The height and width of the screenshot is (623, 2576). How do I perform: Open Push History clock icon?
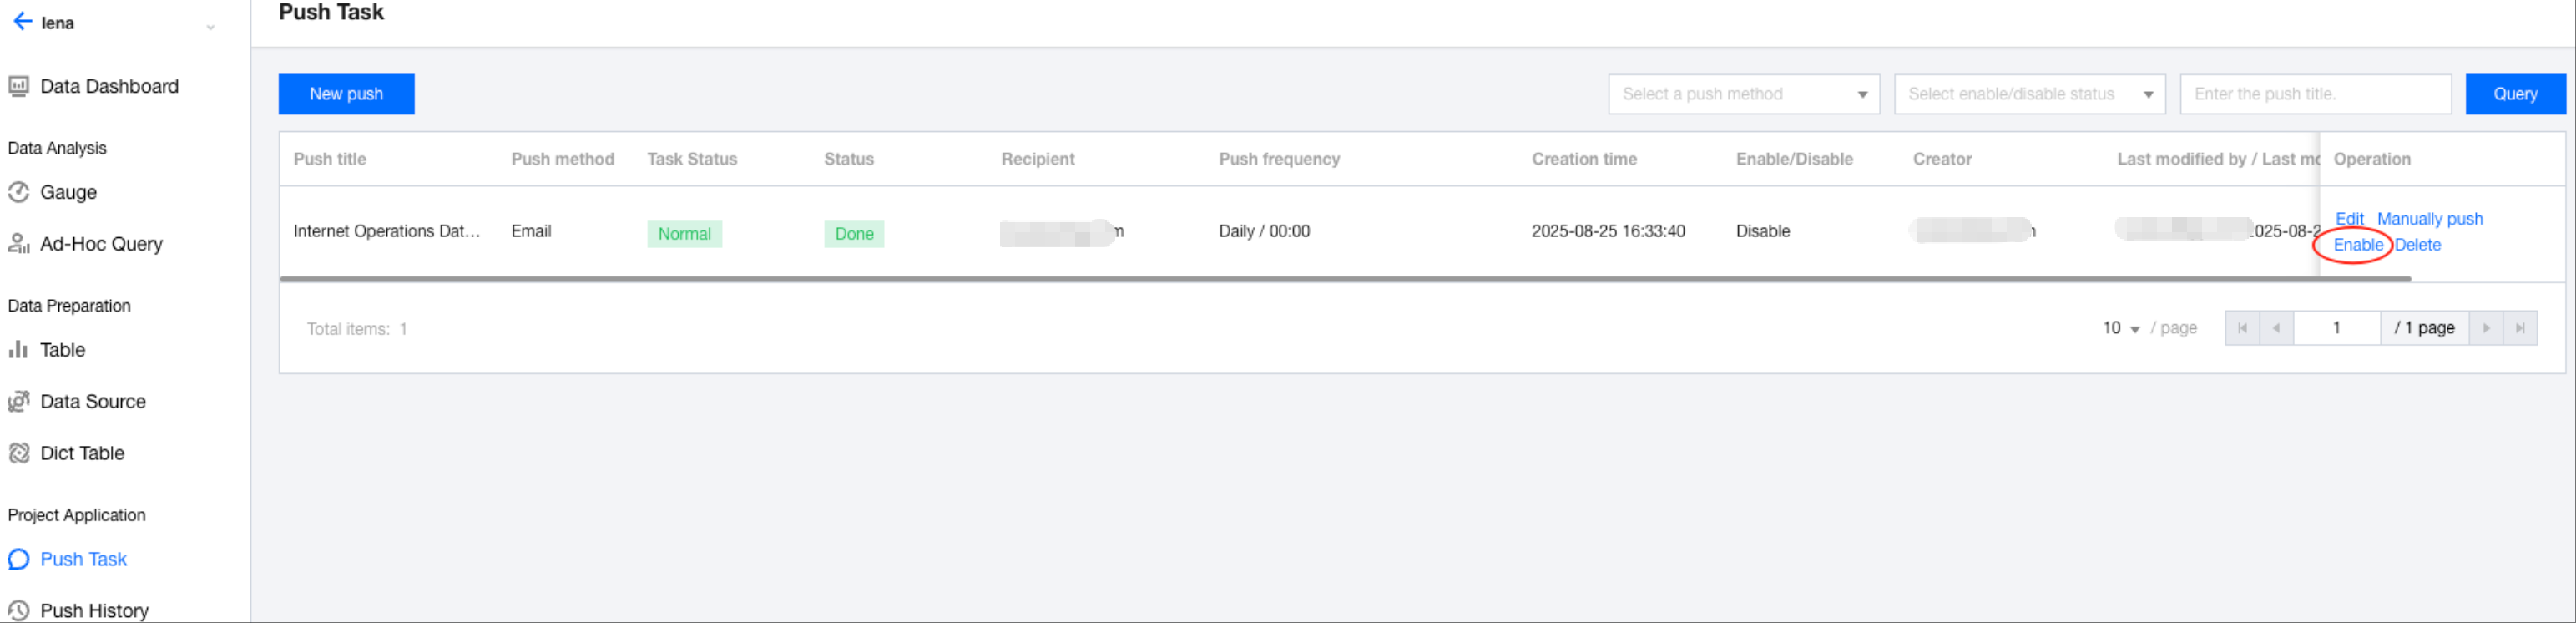(18, 610)
